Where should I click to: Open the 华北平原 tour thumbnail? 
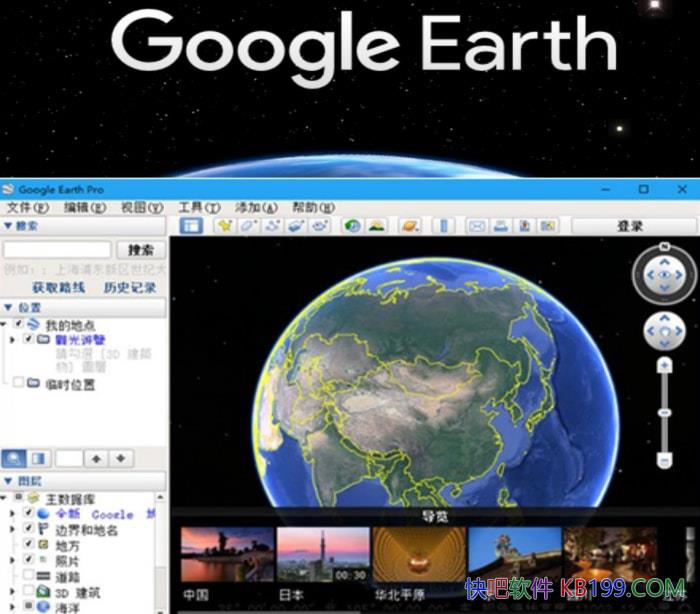419,555
